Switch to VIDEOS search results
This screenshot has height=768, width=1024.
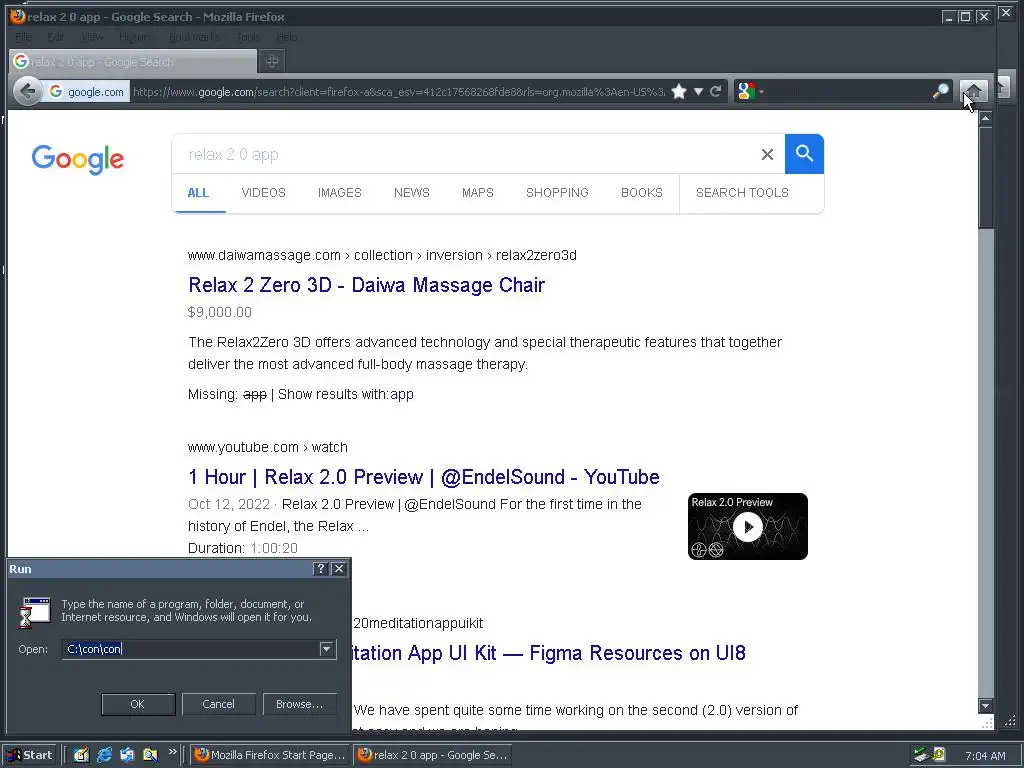click(x=263, y=193)
